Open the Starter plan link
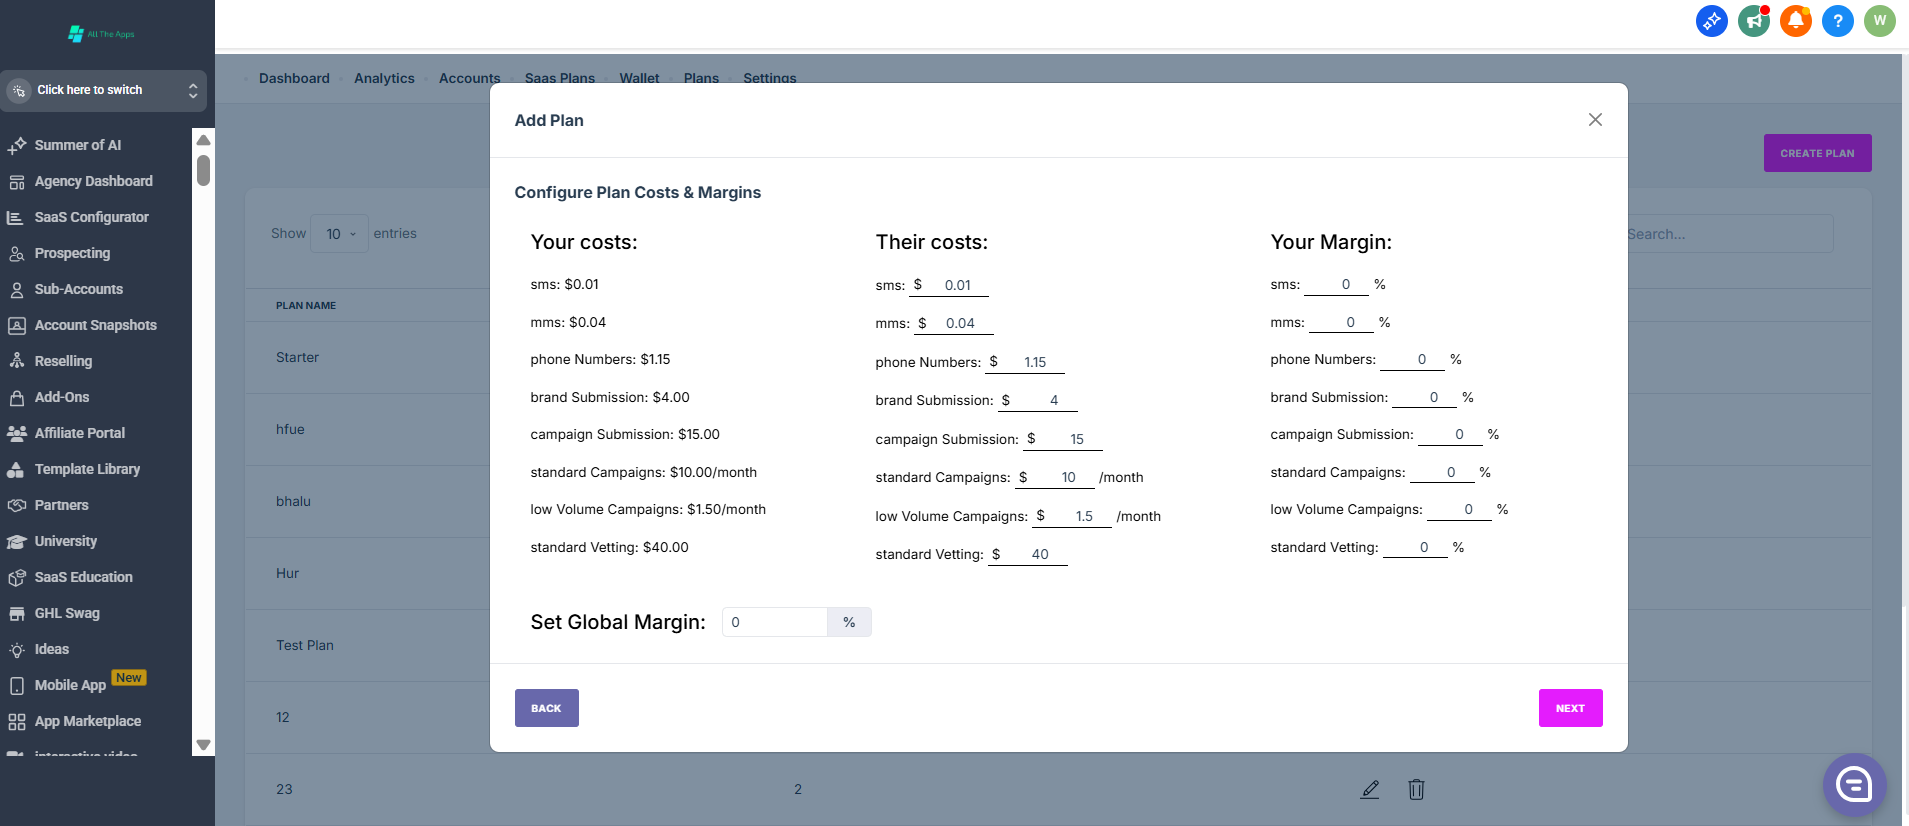Screen dimensions: 1909x826 click(x=297, y=357)
